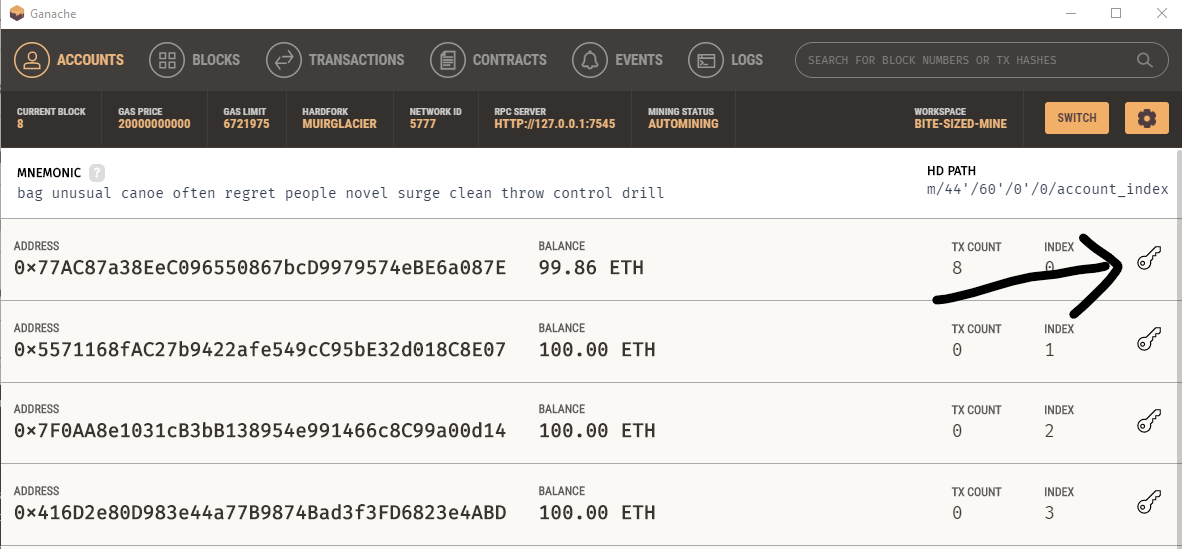Show private key for index 3 account
This screenshot has width=1182, height=549.
pyautogui.click(x=1148, y=504)
